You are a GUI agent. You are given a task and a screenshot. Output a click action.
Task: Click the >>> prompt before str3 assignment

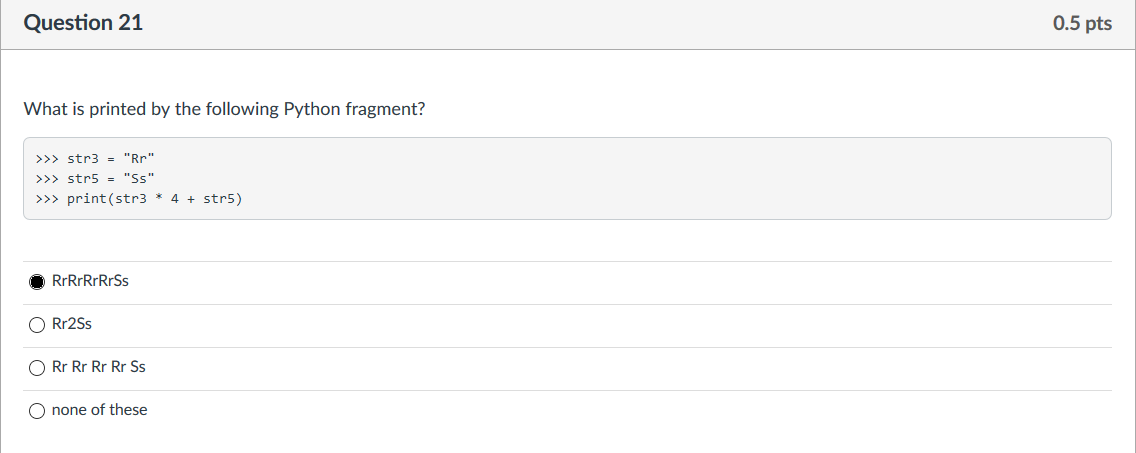tap(46, 157)
